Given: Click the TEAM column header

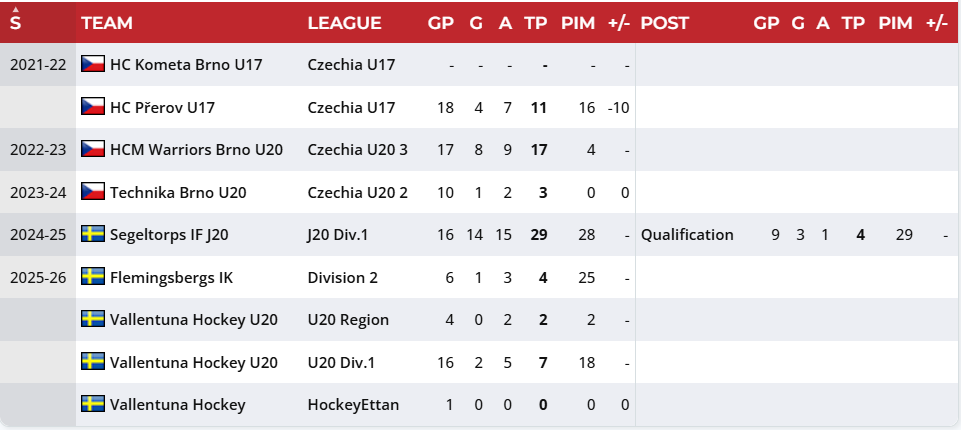Looking at the screenshot, I should coord(107,23).
